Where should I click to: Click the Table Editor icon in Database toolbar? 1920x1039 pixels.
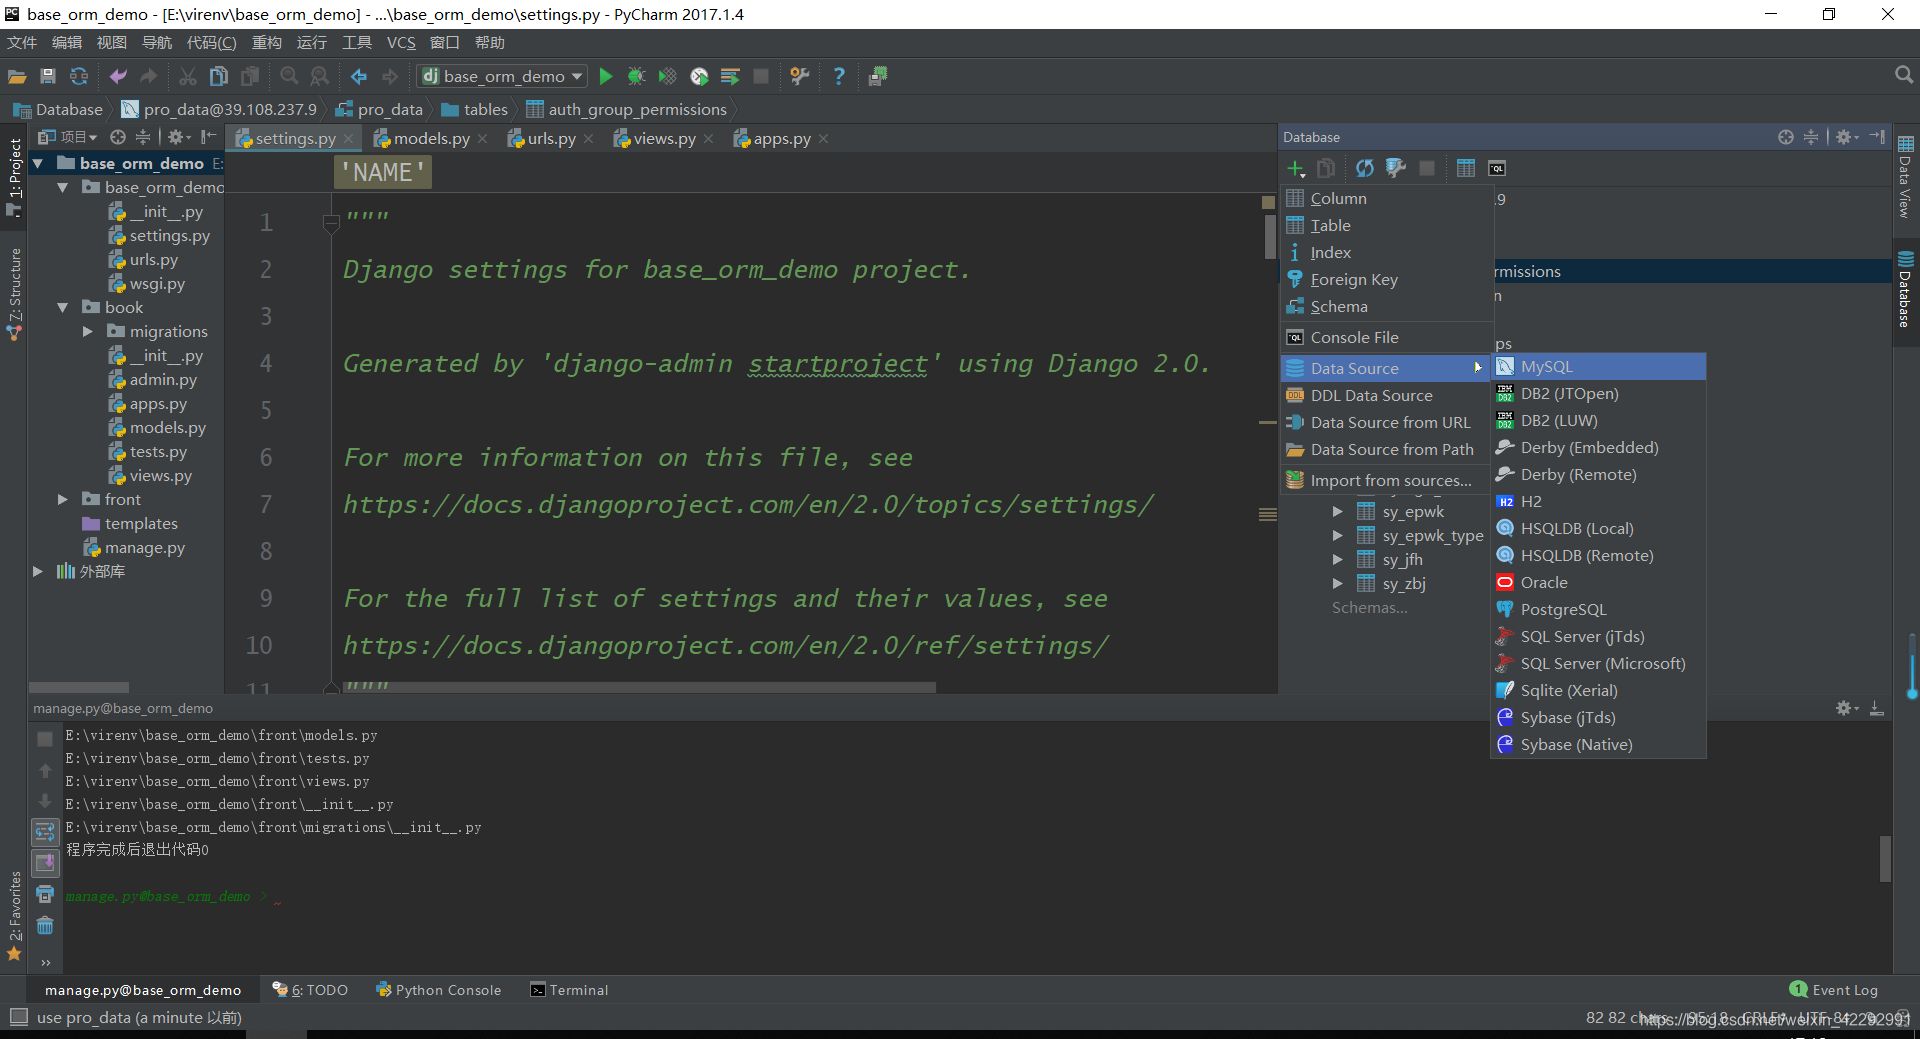pyautogui.click(x=1466, y=168)
